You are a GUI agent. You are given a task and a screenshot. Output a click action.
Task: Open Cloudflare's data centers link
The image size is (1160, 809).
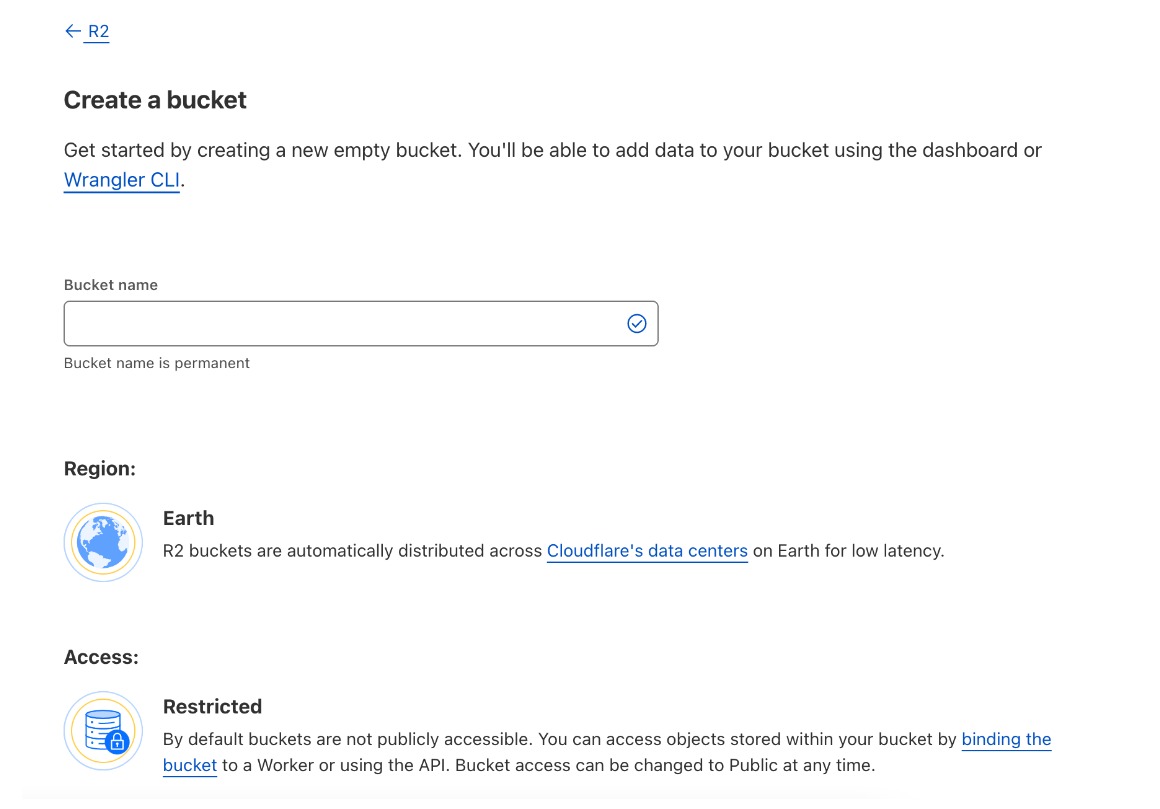(x=647, y=551)
